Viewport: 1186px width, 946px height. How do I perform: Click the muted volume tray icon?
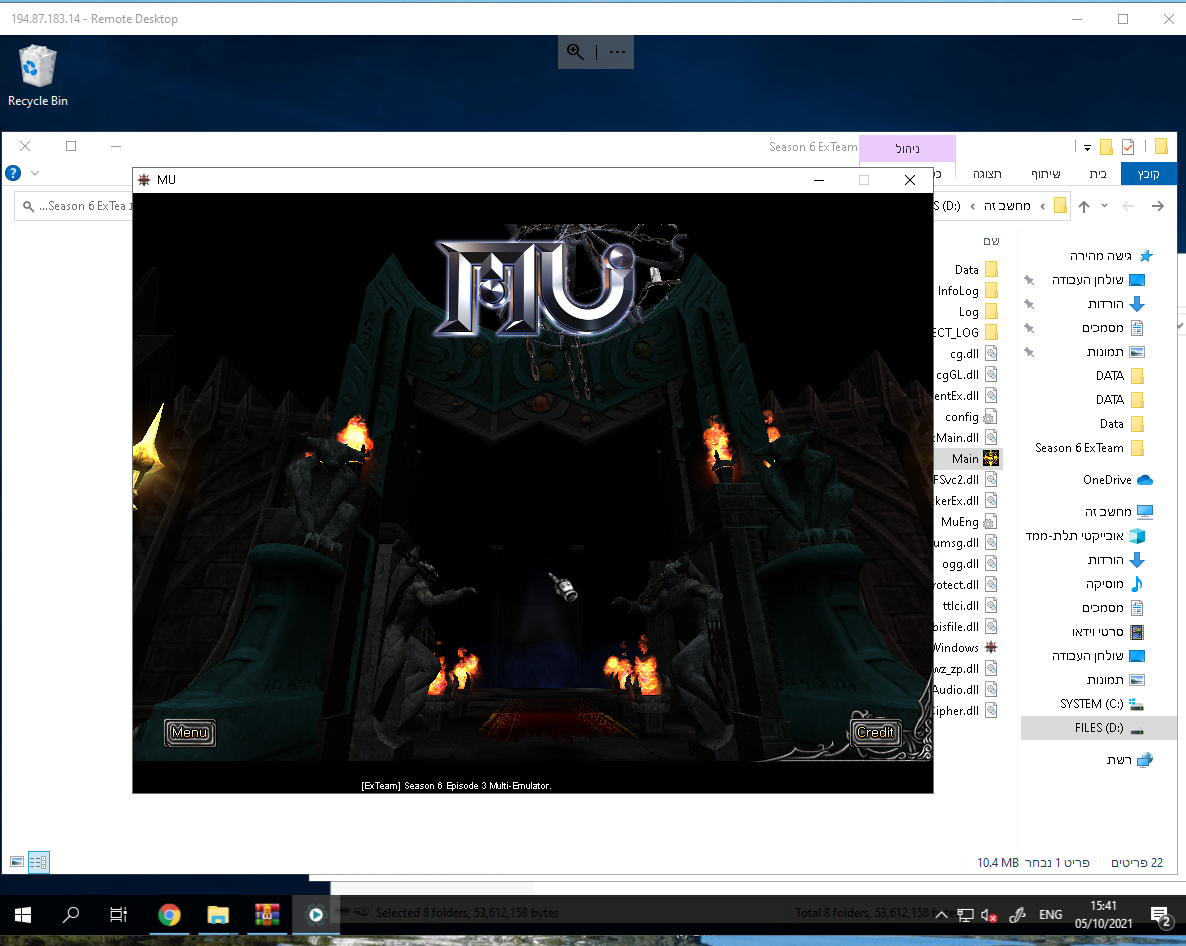(x=988, y=915)
